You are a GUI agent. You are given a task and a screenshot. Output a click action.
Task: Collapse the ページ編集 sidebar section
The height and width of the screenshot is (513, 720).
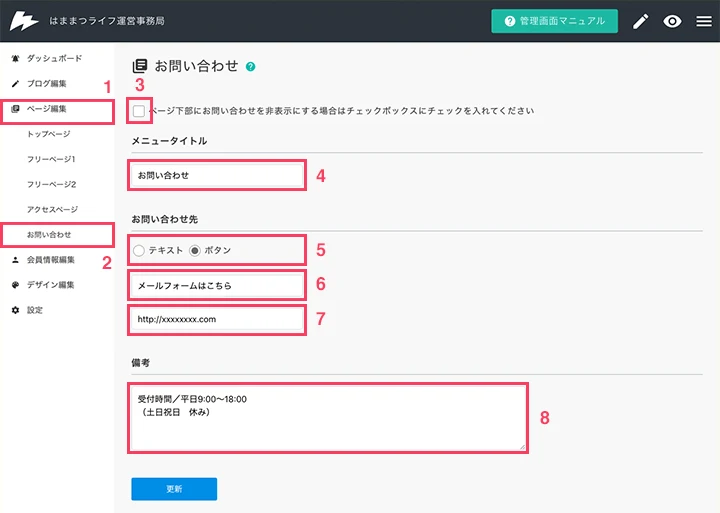click(x=58, y=109)
